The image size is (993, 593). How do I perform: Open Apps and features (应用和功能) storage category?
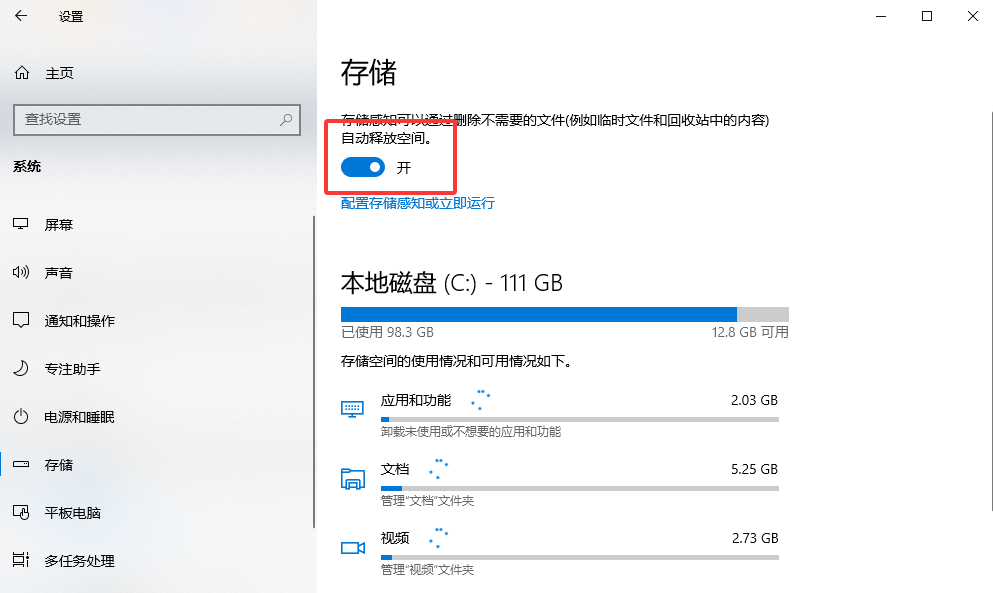pyautogui.click(x=416, y=400)
